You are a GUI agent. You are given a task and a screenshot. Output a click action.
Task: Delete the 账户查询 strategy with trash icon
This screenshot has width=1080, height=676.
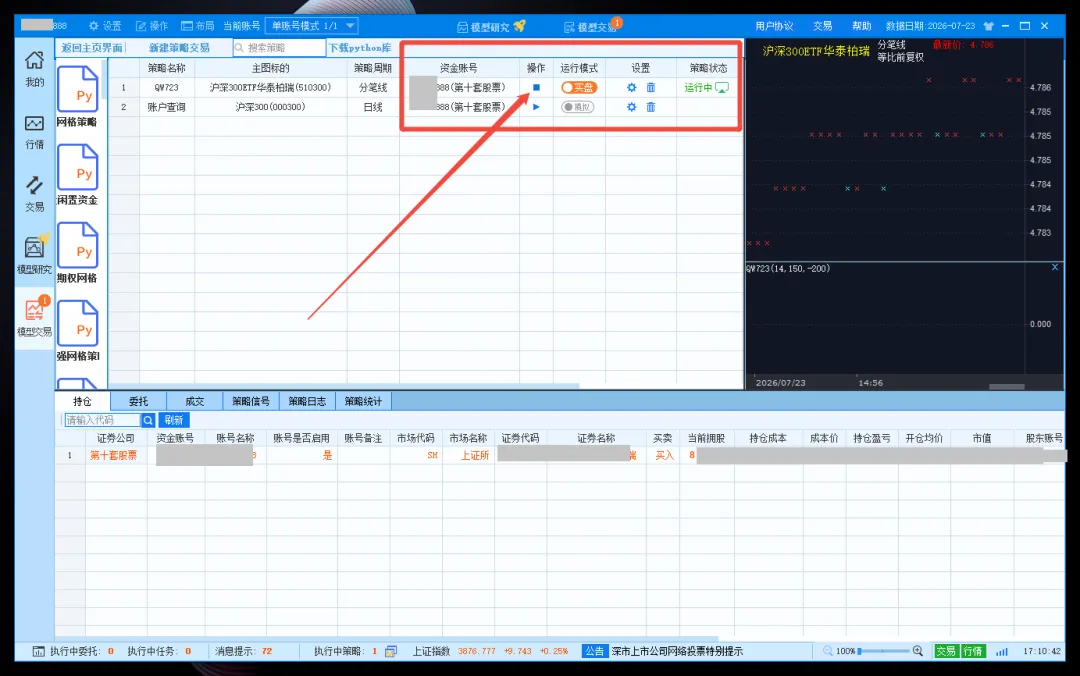[x=651, y=107]
